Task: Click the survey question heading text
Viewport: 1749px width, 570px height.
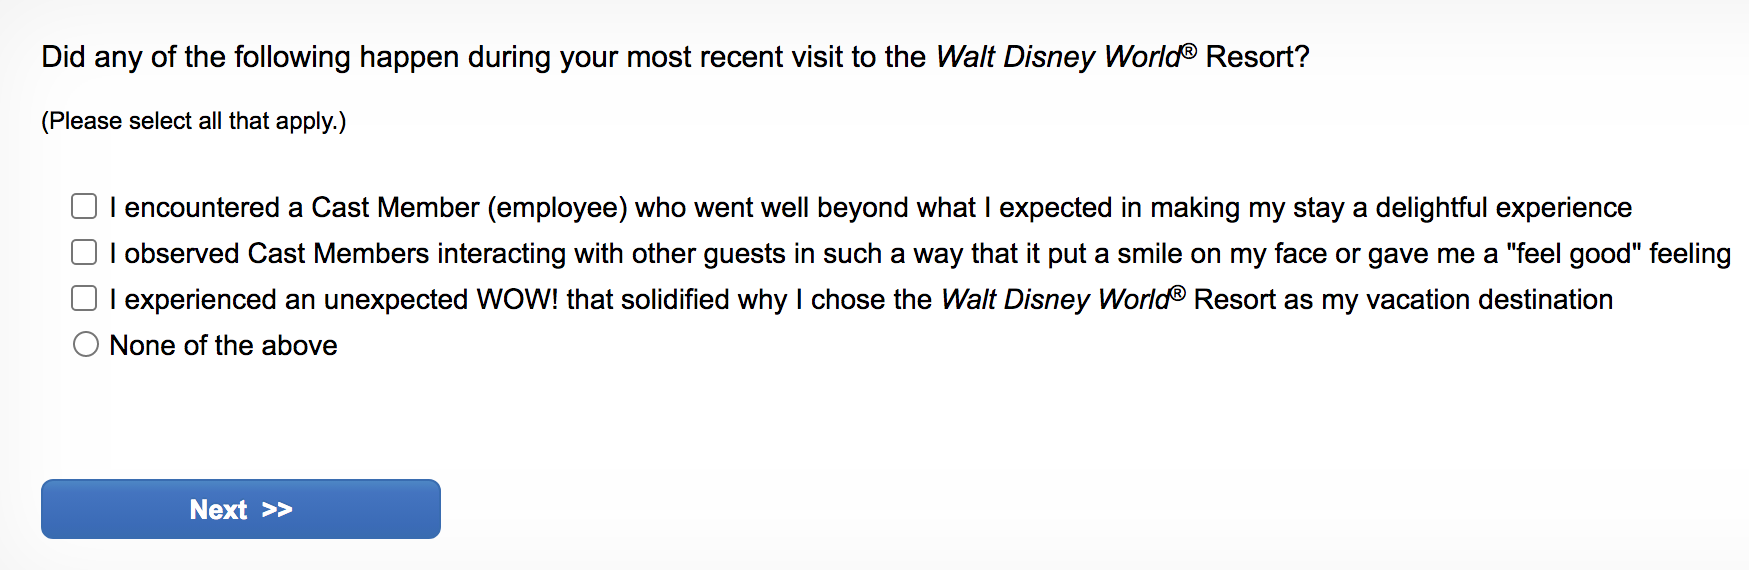Action: point(480,57)
